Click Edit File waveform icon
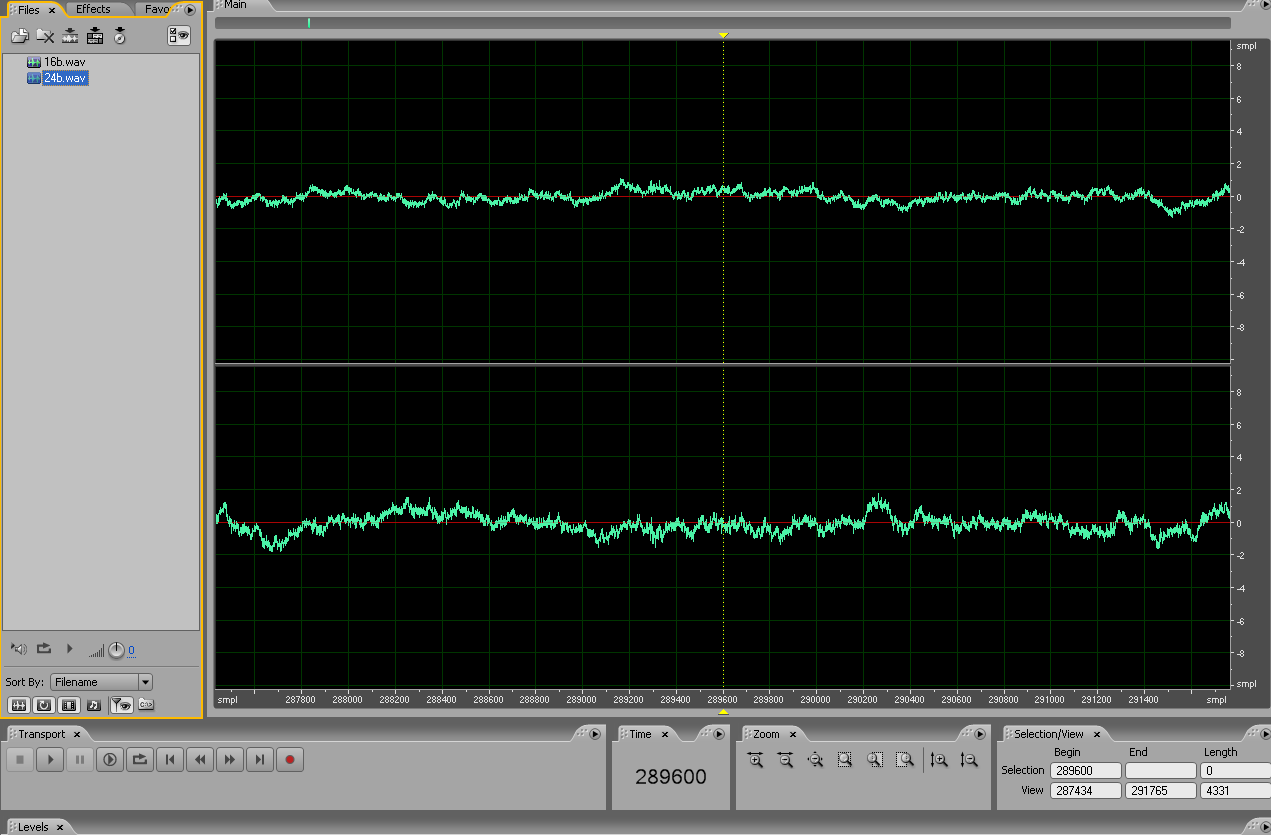Viewport: 1271px width, 835px height. click(x=70, y=36)
